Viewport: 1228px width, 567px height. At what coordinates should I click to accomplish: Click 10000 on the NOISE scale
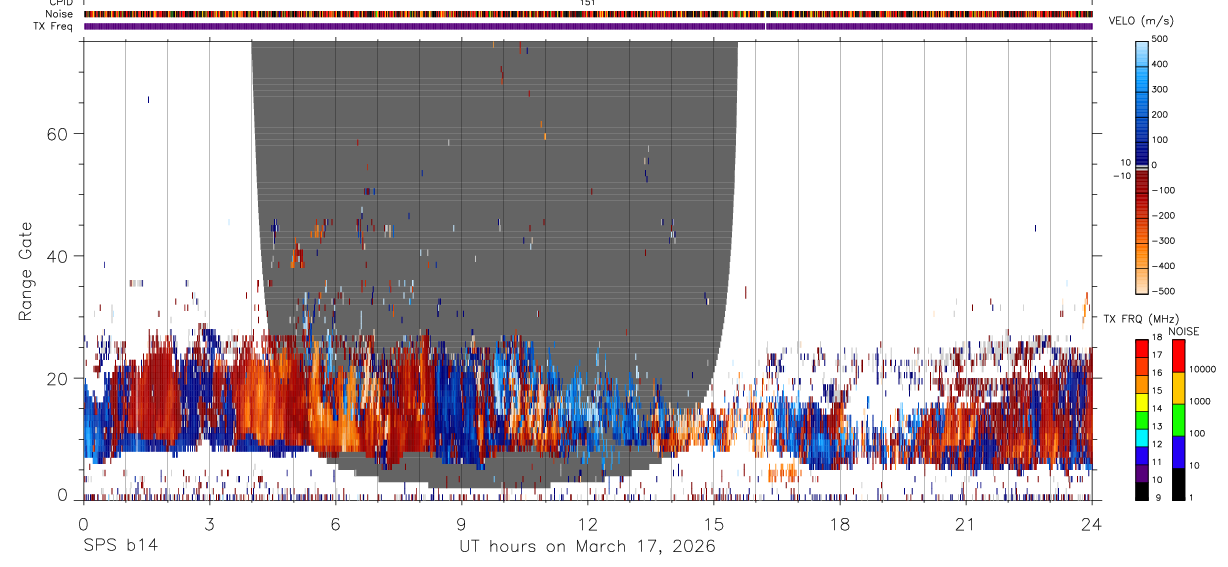tap(1202, 369)
